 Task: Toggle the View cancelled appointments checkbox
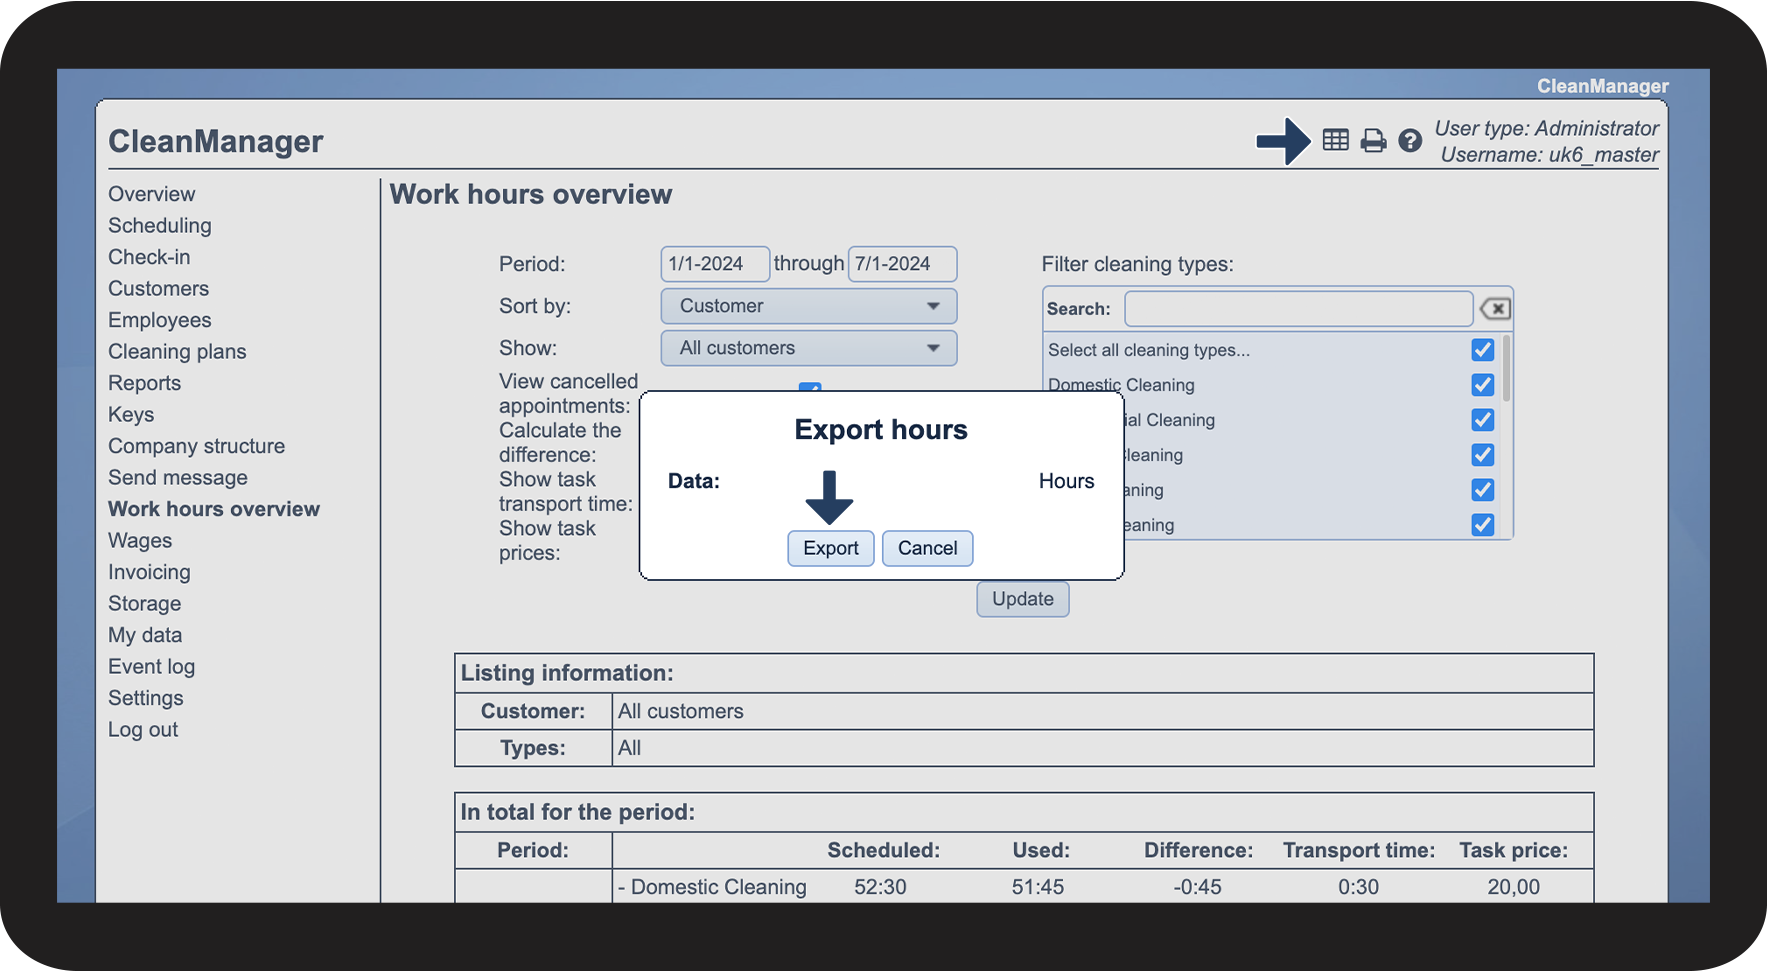click(x=810, y=387)
